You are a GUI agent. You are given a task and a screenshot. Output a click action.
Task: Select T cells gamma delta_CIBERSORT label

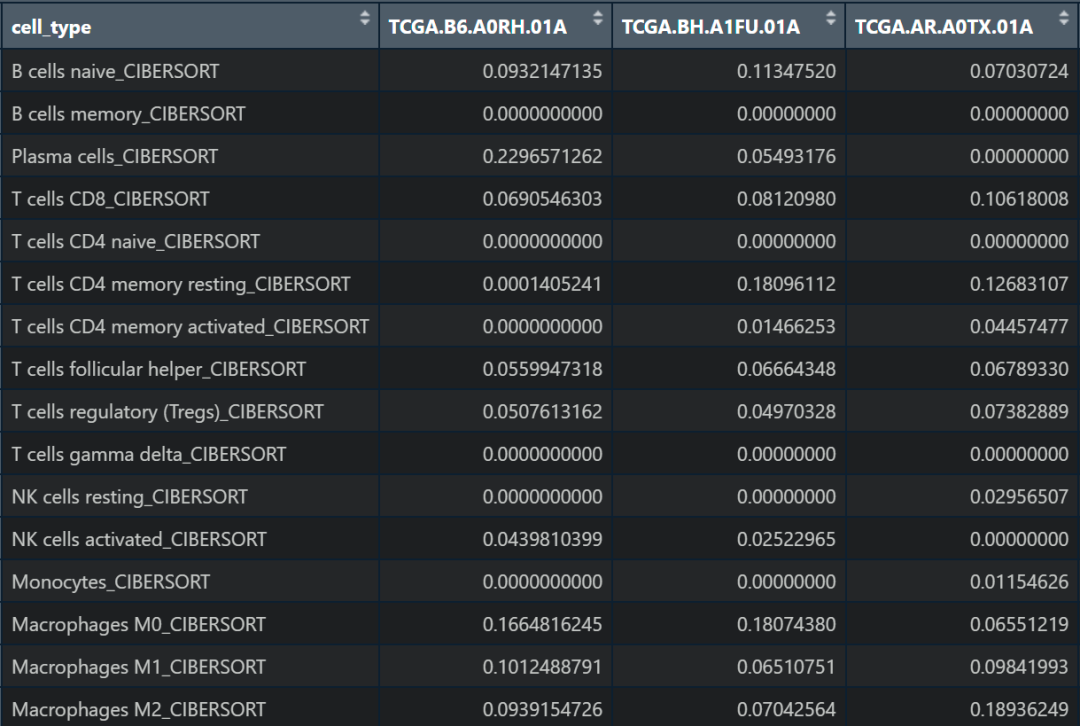149,455
